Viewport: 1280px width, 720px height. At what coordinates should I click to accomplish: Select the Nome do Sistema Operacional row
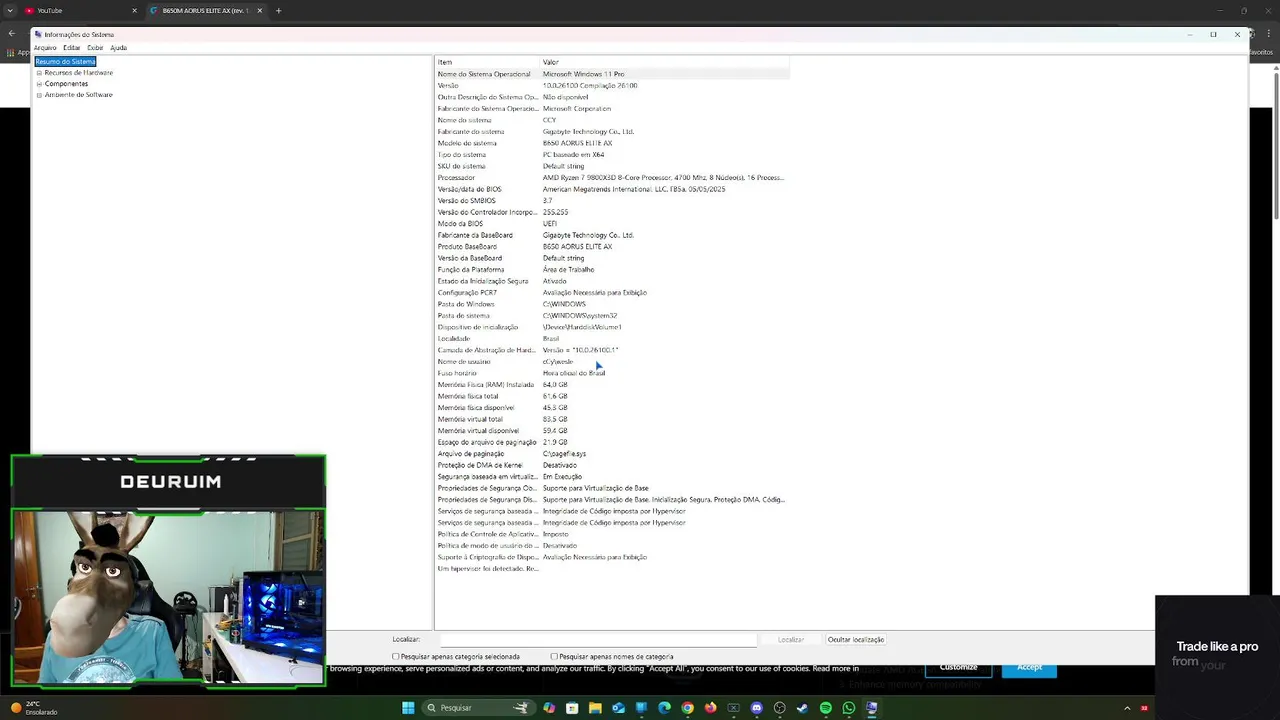point(612,74)
